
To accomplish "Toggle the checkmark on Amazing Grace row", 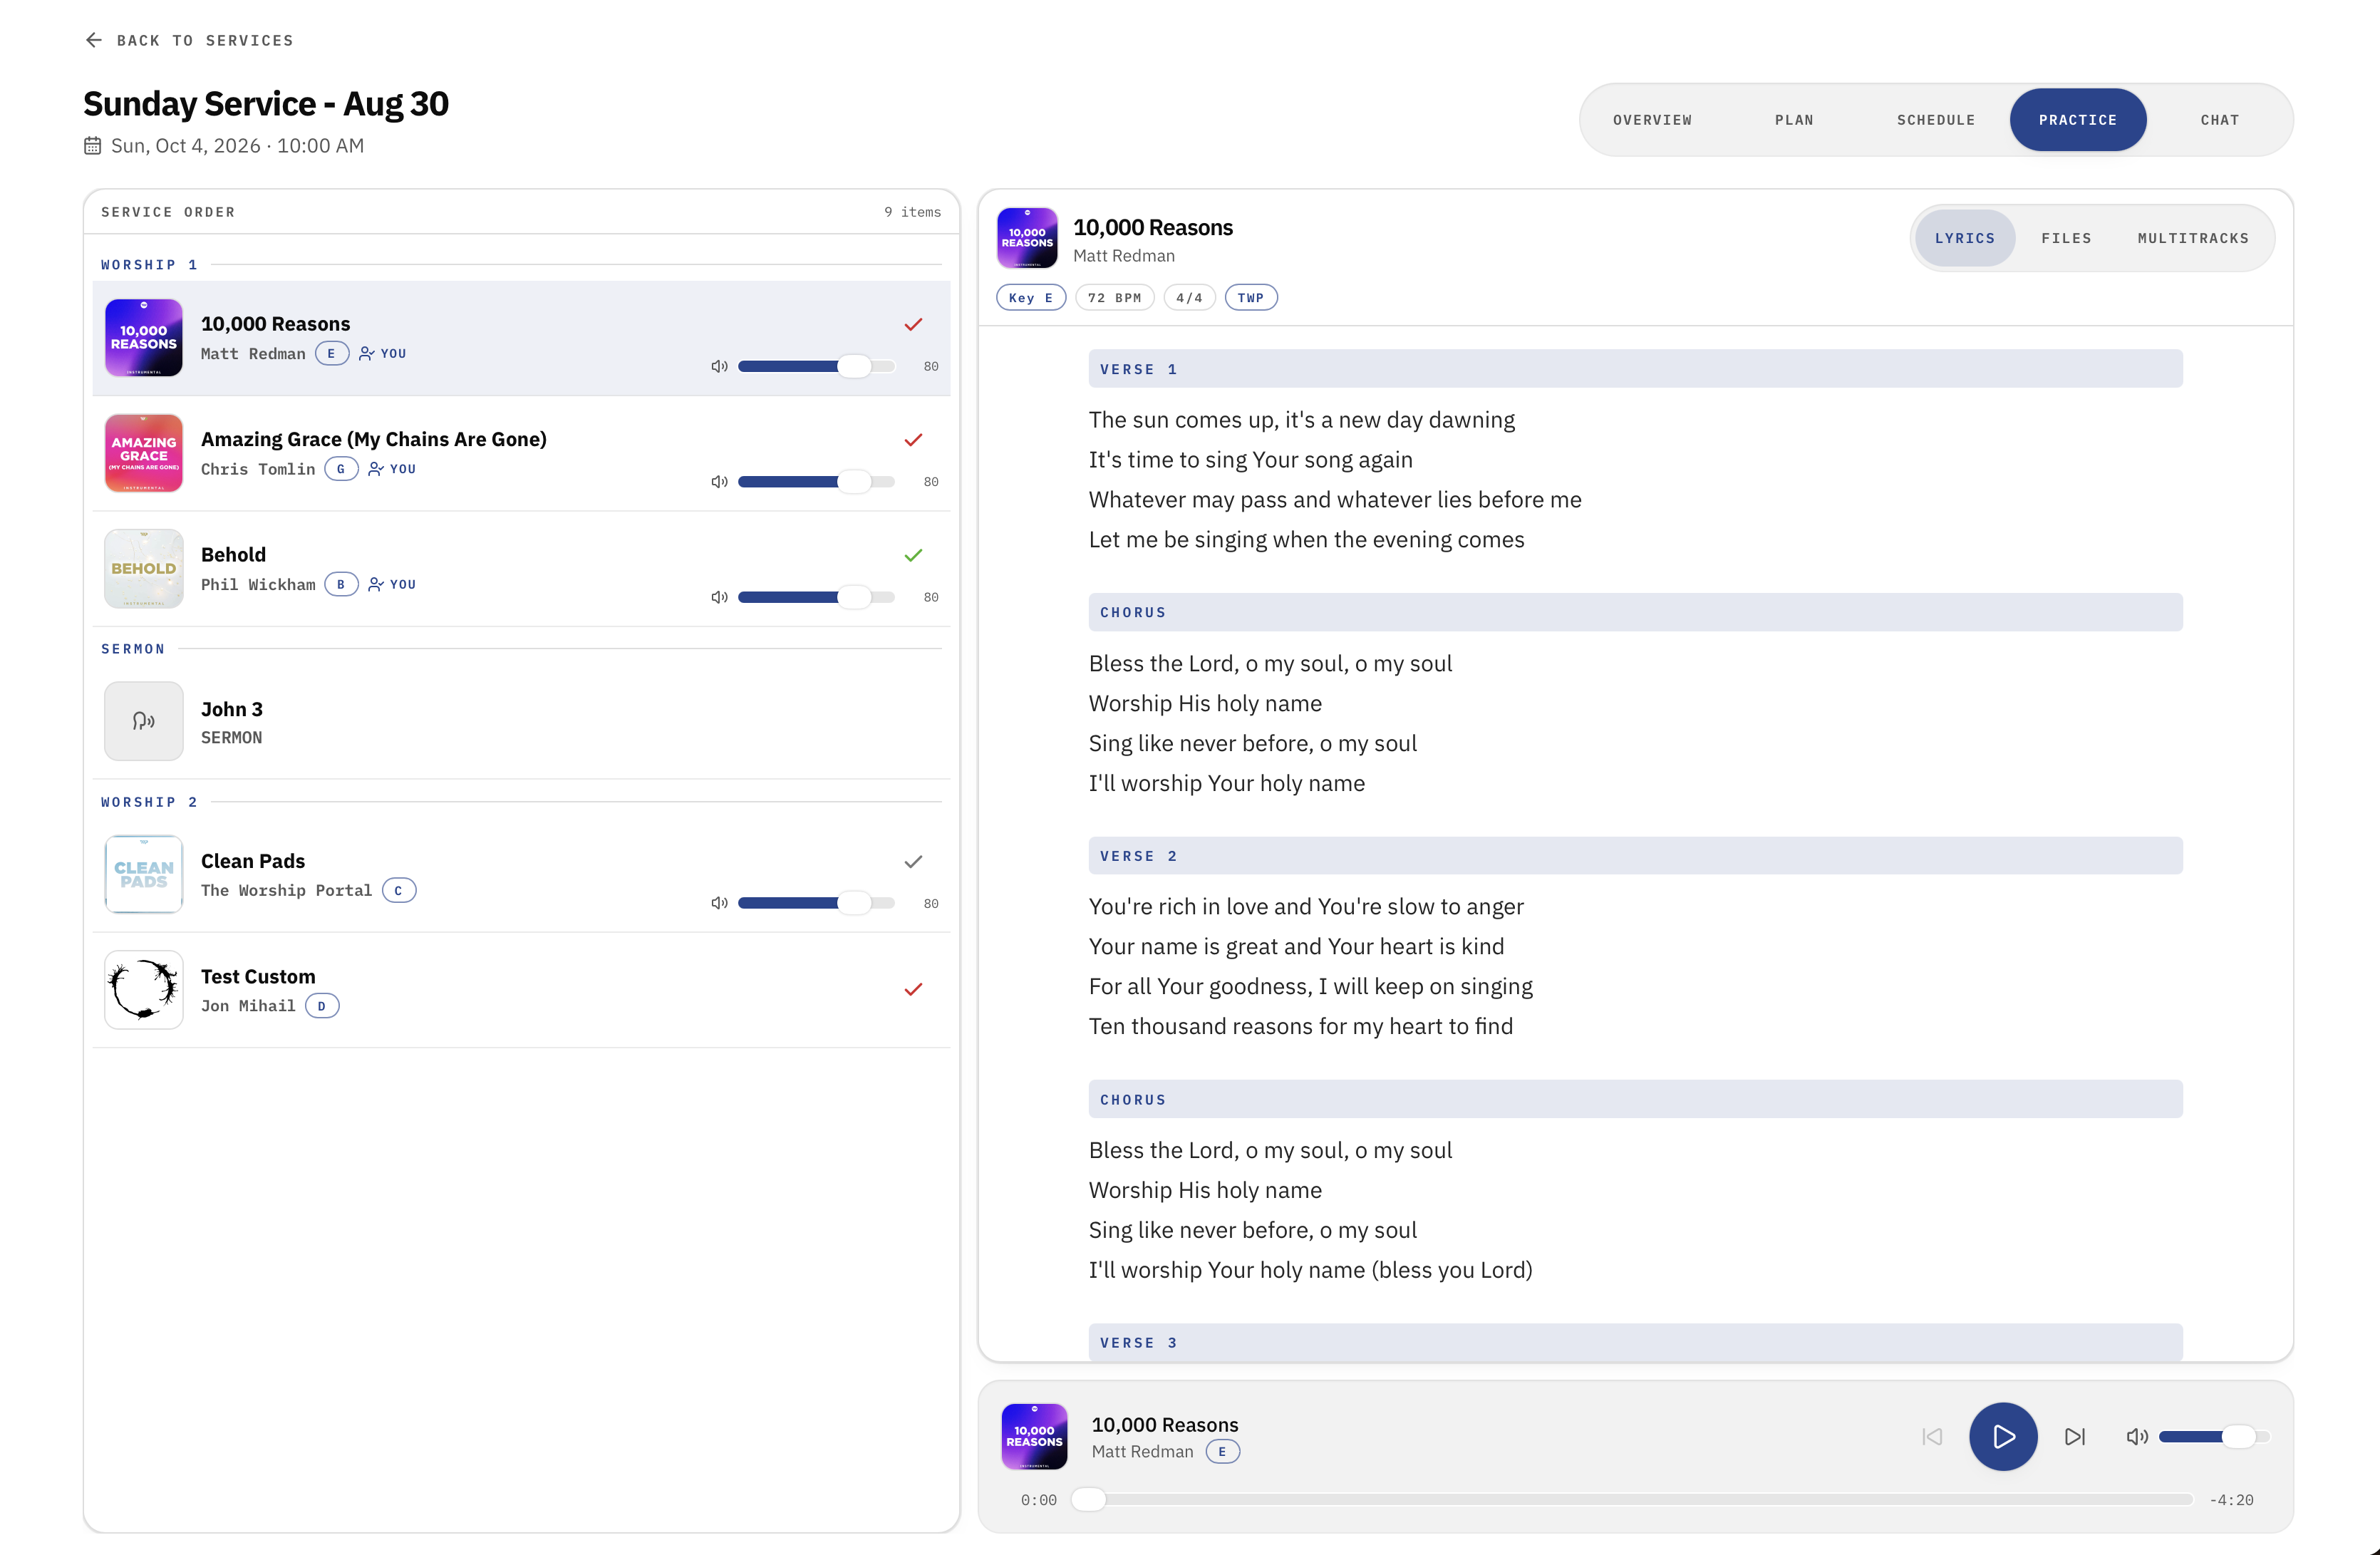I will [x=913, y=440].
